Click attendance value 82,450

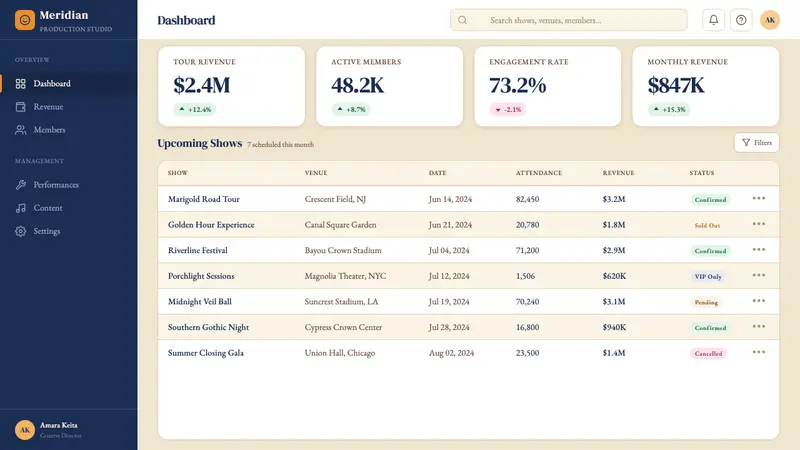click(x=527, y=199)
